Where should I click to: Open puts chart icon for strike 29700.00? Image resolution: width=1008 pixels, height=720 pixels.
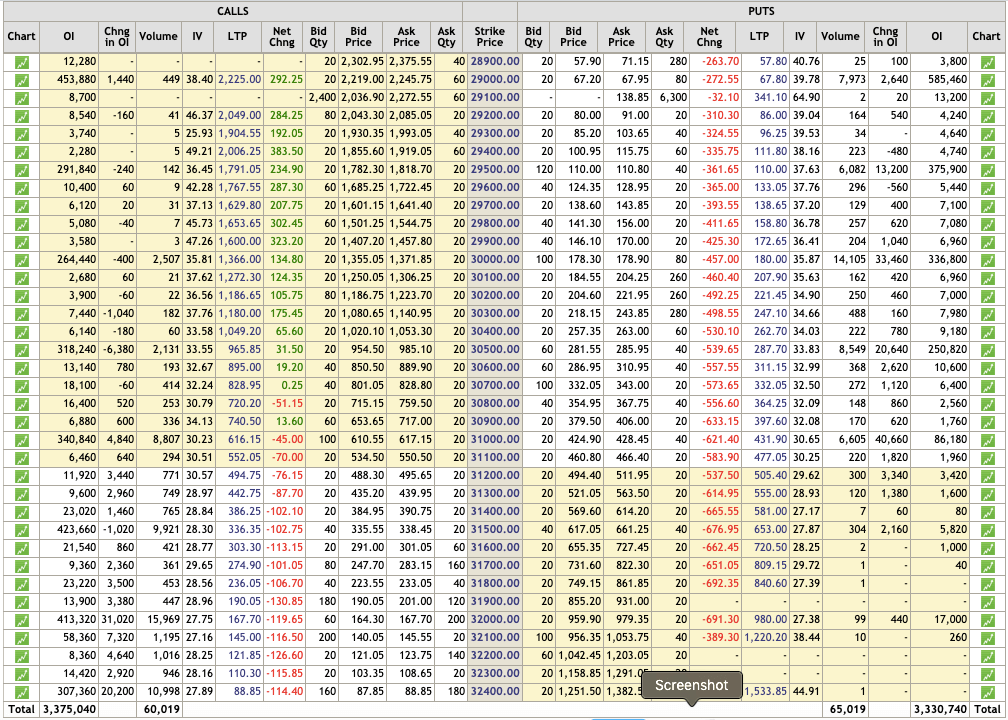pos(987,206)
